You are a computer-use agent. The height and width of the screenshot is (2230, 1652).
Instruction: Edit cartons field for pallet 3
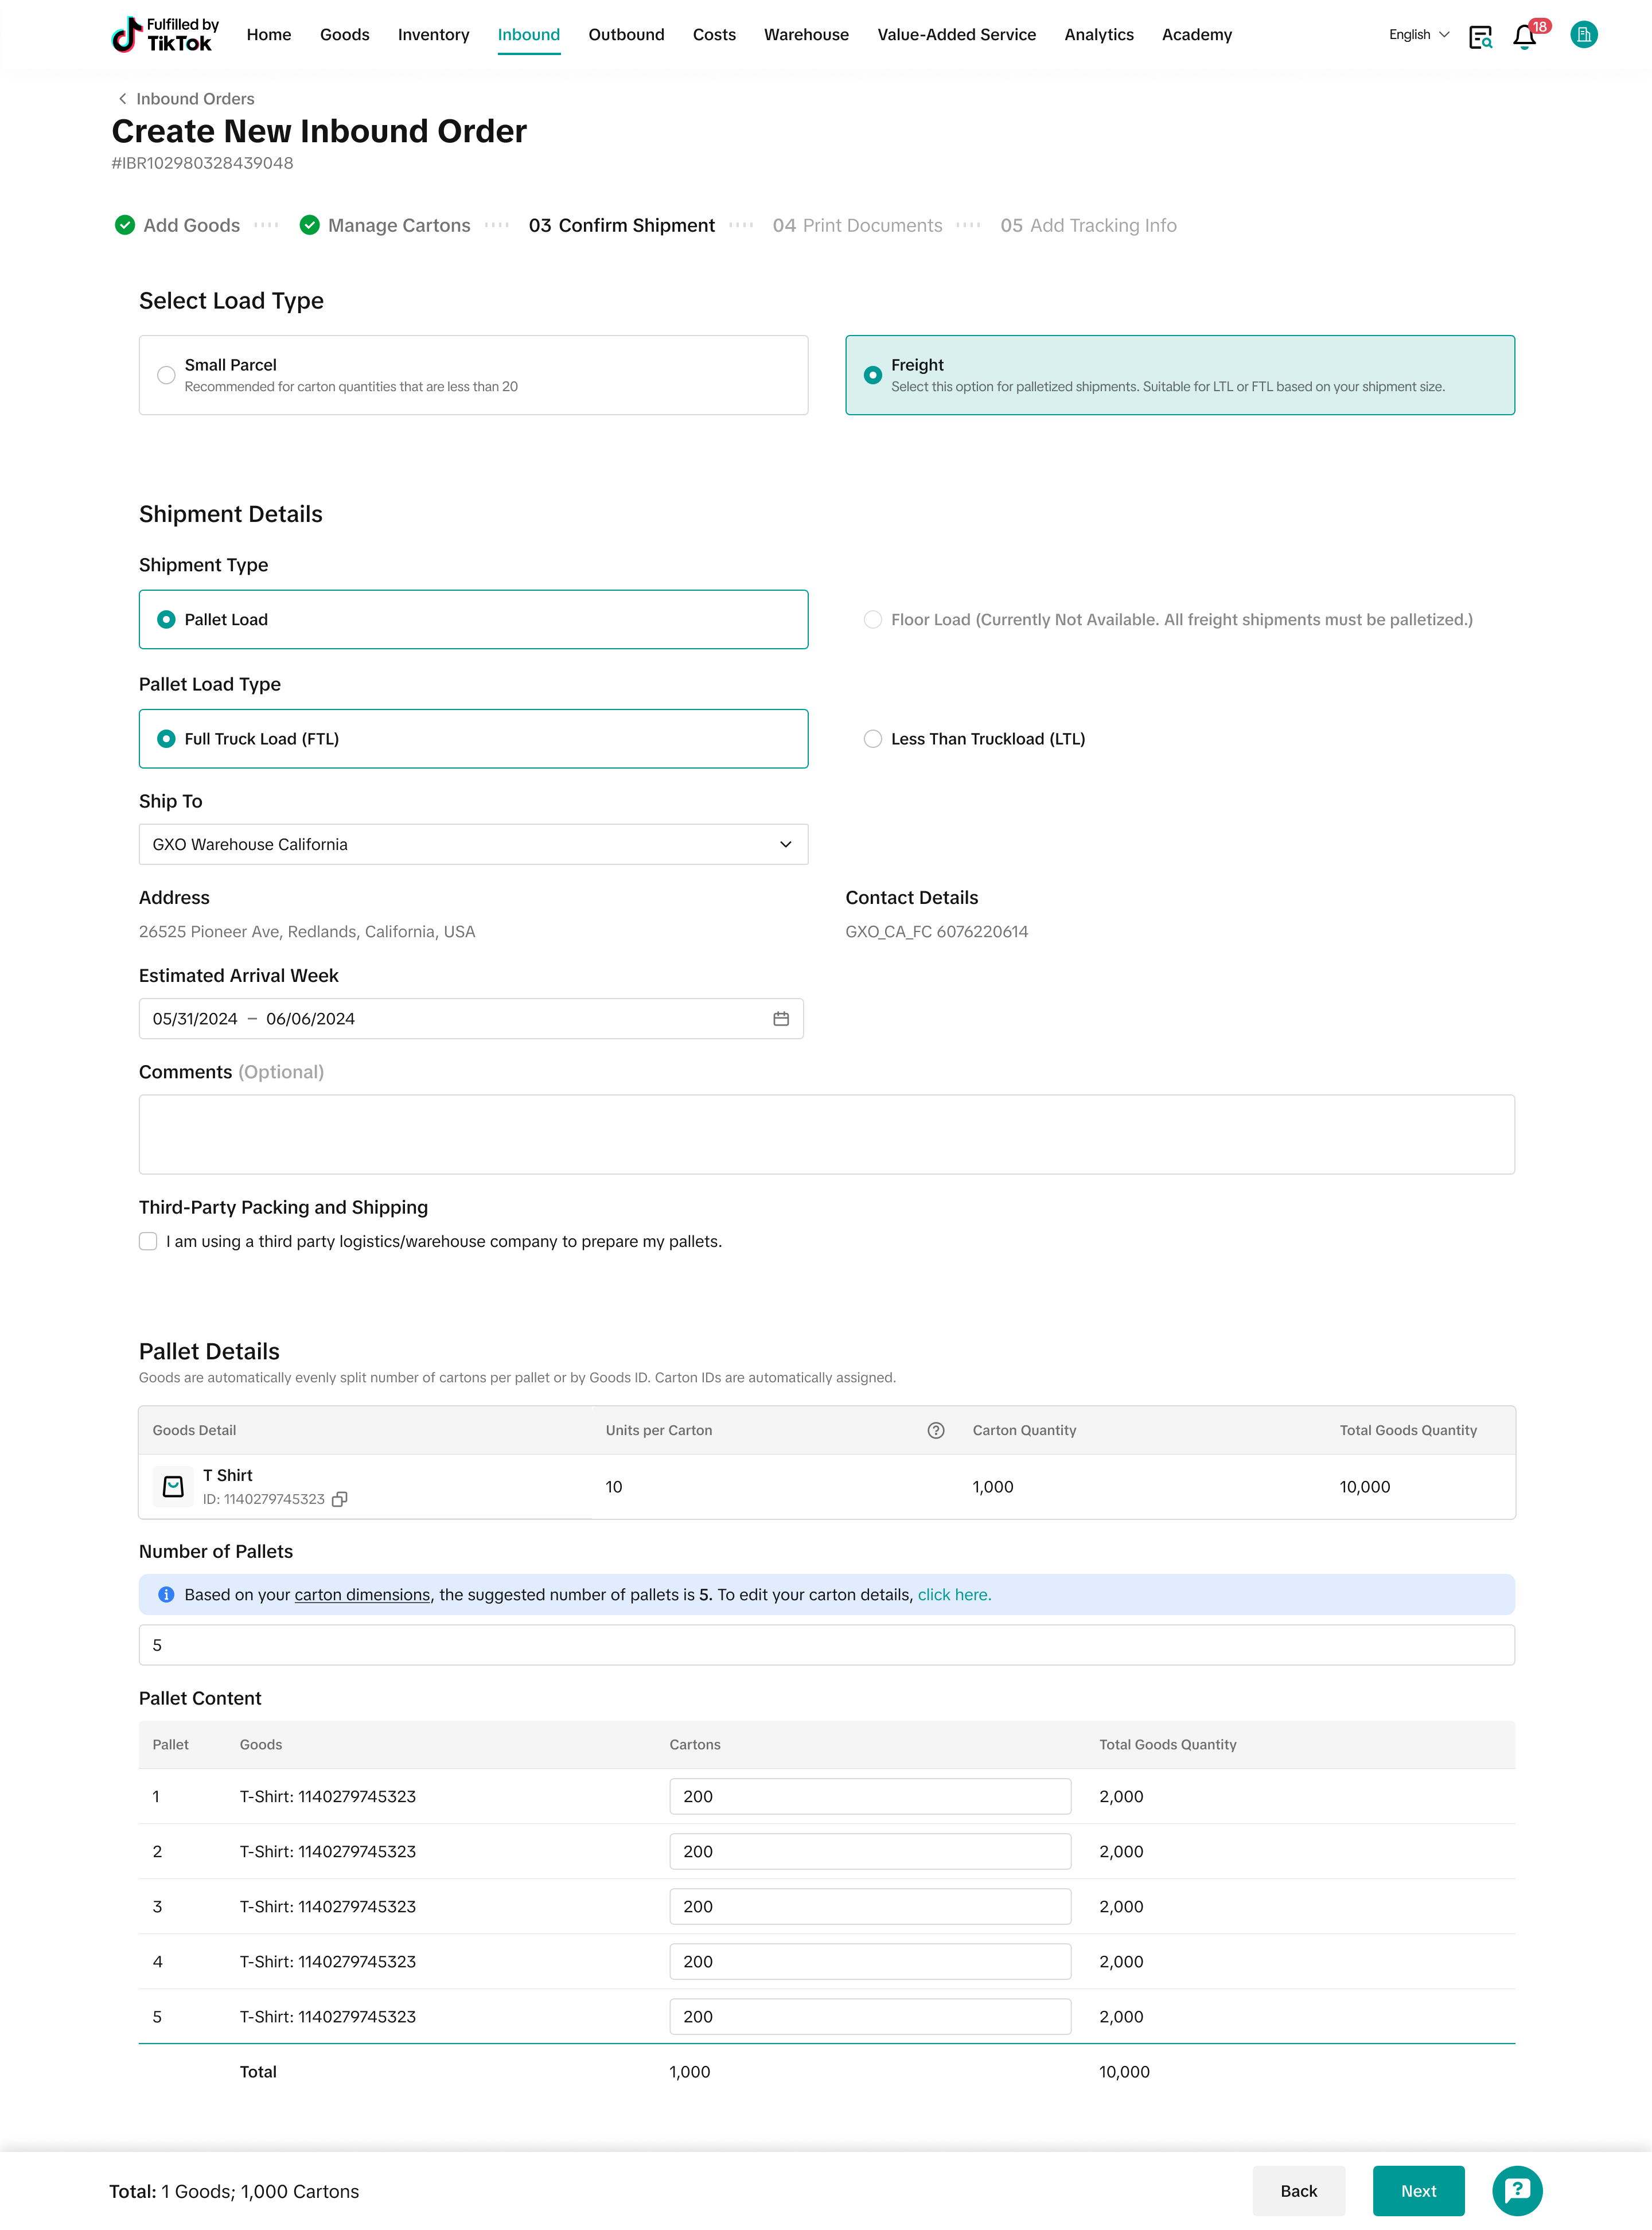pyautogui.click(x=869, y=1906)
